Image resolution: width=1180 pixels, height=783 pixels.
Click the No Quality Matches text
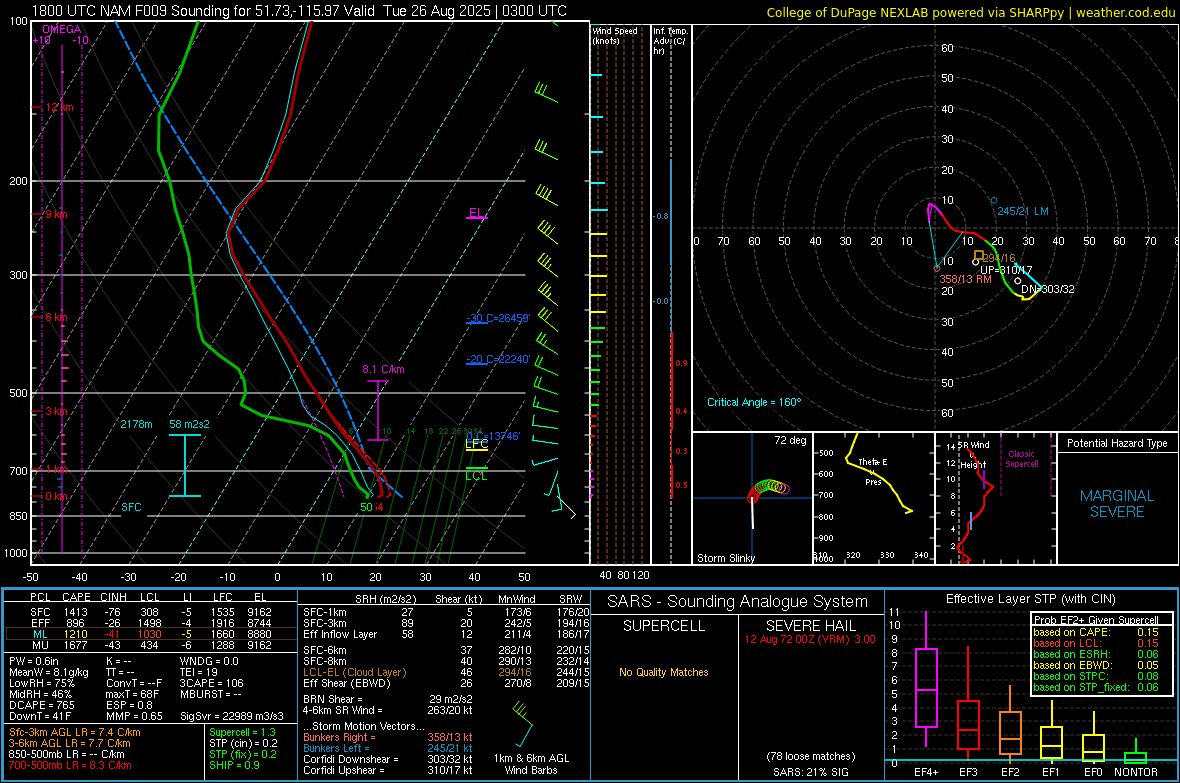[x=664, y=672]
